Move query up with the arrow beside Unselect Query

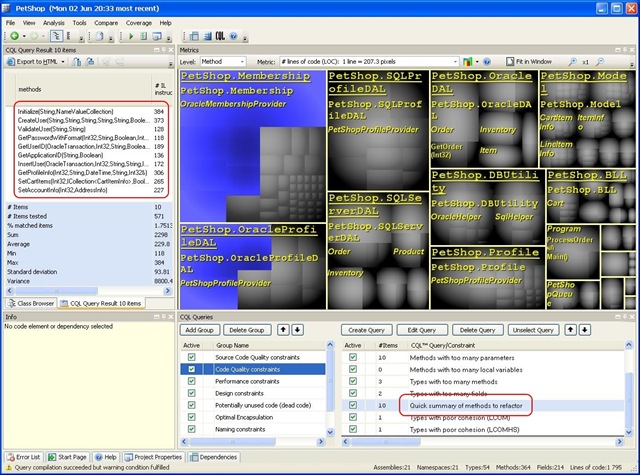pos(571,330)
